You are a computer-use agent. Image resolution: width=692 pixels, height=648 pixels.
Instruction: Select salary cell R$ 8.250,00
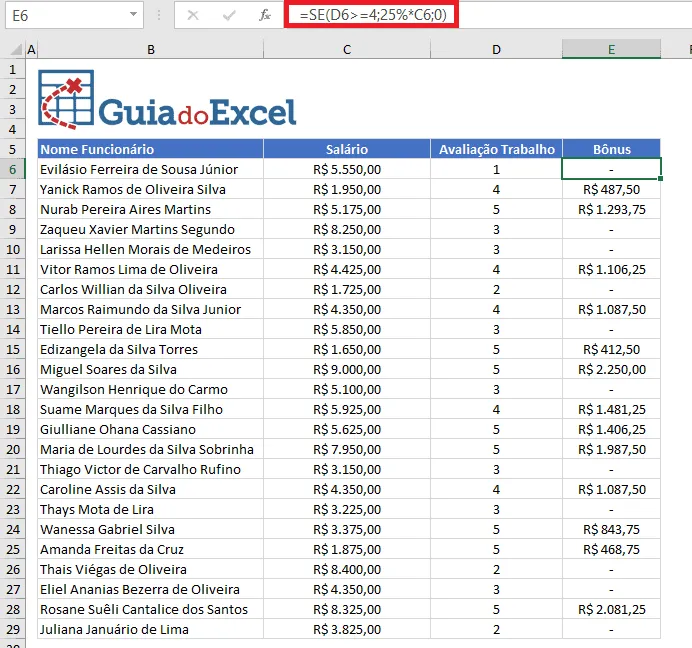[x=347, y=229]
